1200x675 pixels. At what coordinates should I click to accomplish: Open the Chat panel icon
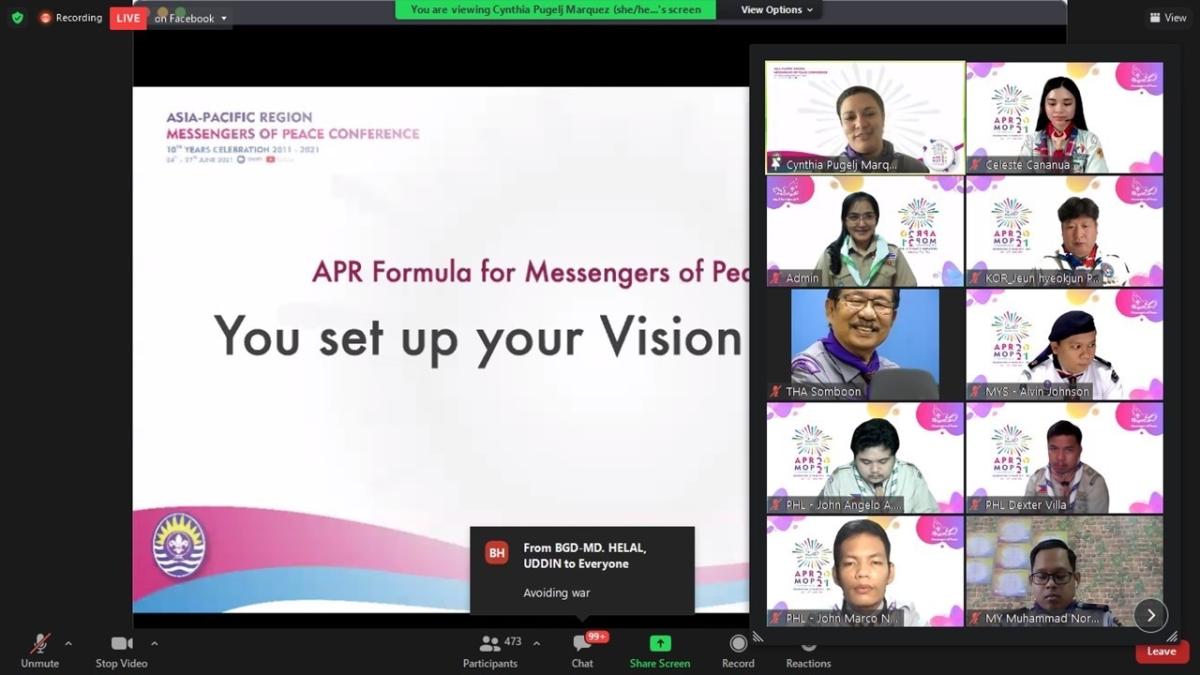click(x=582, y=644)
